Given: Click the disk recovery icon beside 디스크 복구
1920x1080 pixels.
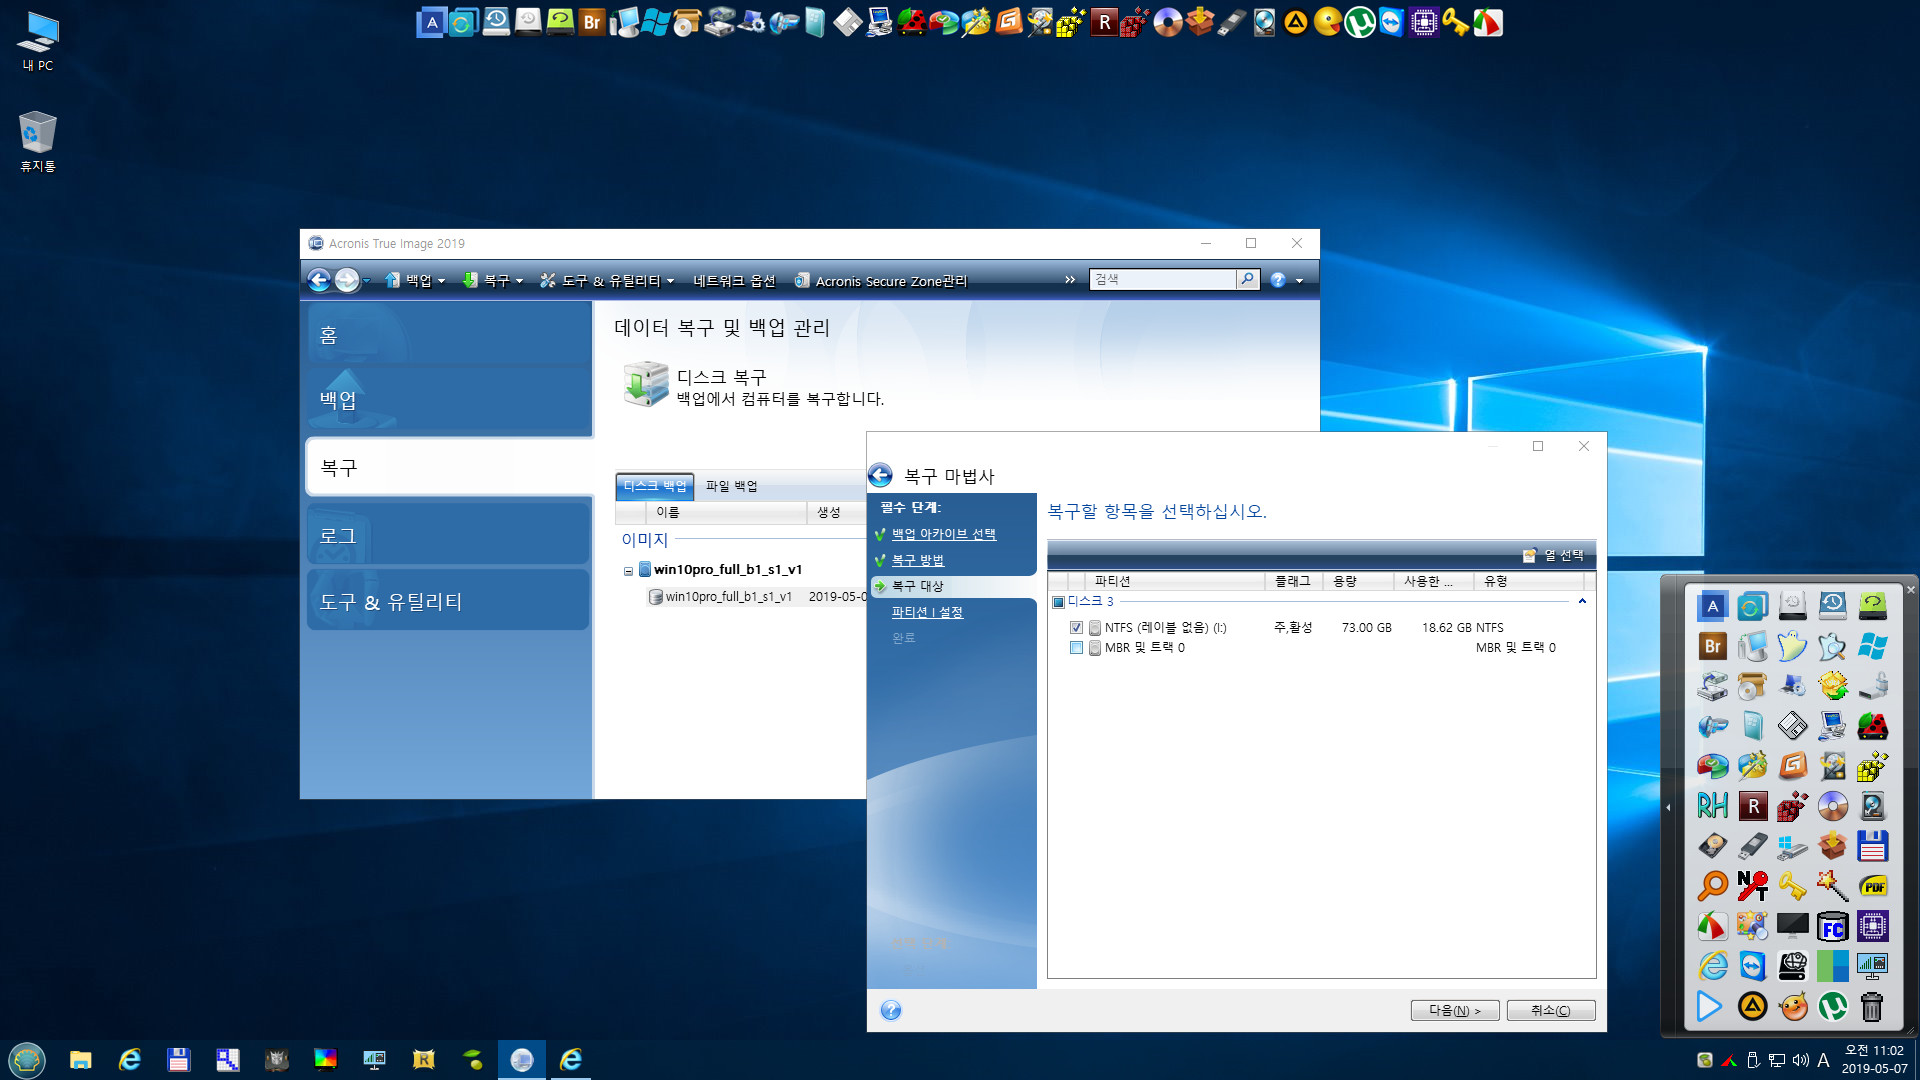Looking at the screenshot, I should tap(645, 385).
